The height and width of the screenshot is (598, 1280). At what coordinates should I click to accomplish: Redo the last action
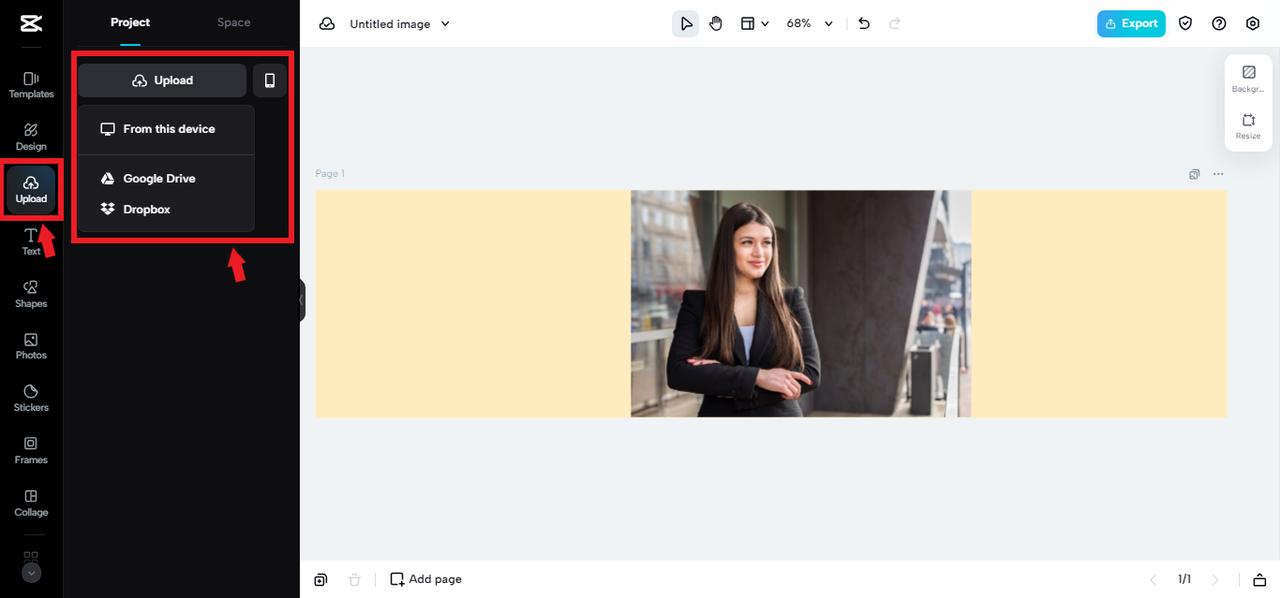895,23
